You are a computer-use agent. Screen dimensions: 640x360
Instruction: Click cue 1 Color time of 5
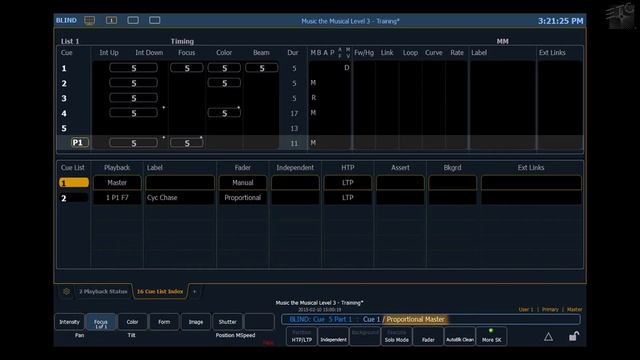(224, 68)
